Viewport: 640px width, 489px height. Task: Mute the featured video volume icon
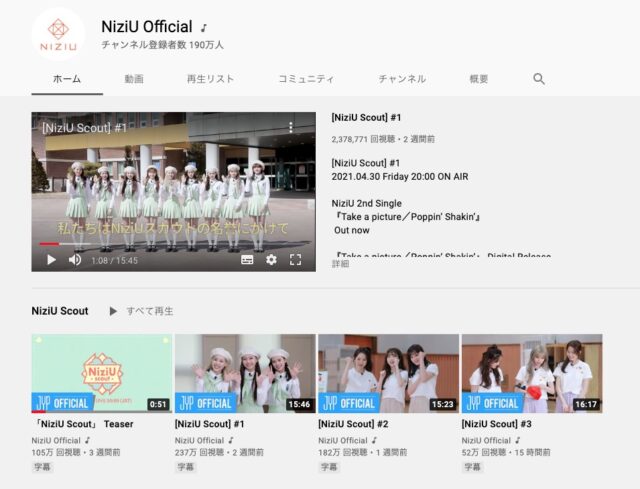point(75,260)
